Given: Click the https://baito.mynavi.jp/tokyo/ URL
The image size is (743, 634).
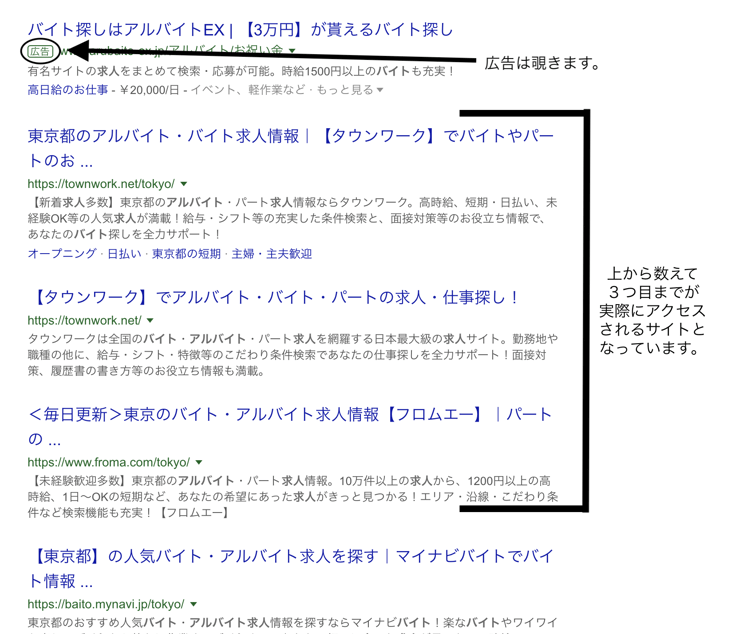Looking at the screenshot, I should coord(106,604).
